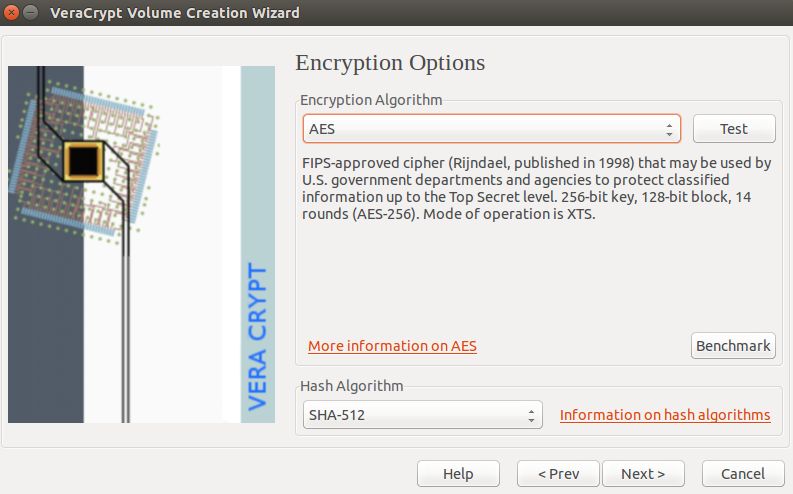Image resolution: width=793 pixels, height=494 pixels.
Task: Minimize the wizard window from the title bar
Action: pyautogui.click(x=31, y=12)
